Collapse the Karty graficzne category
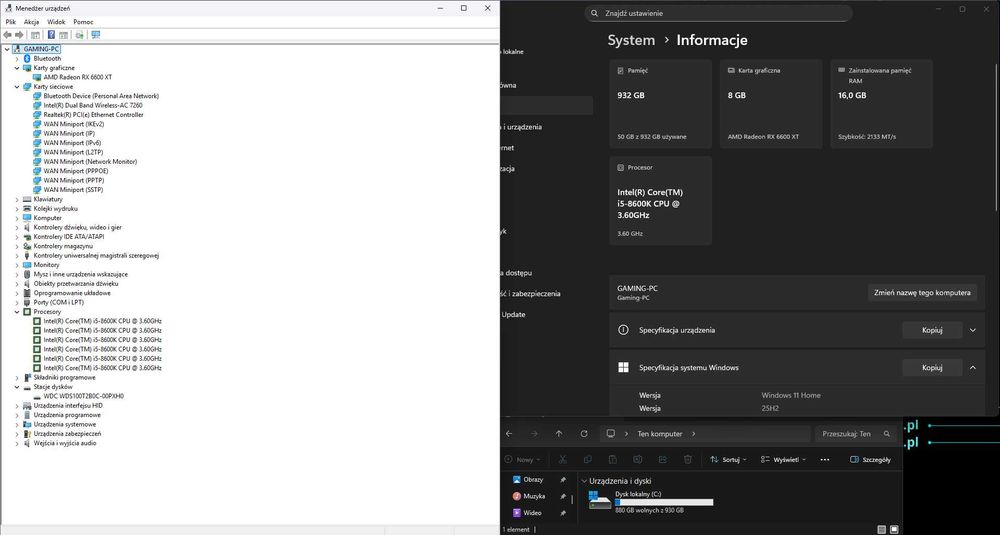1000x535 pixels. pos(17,68)
